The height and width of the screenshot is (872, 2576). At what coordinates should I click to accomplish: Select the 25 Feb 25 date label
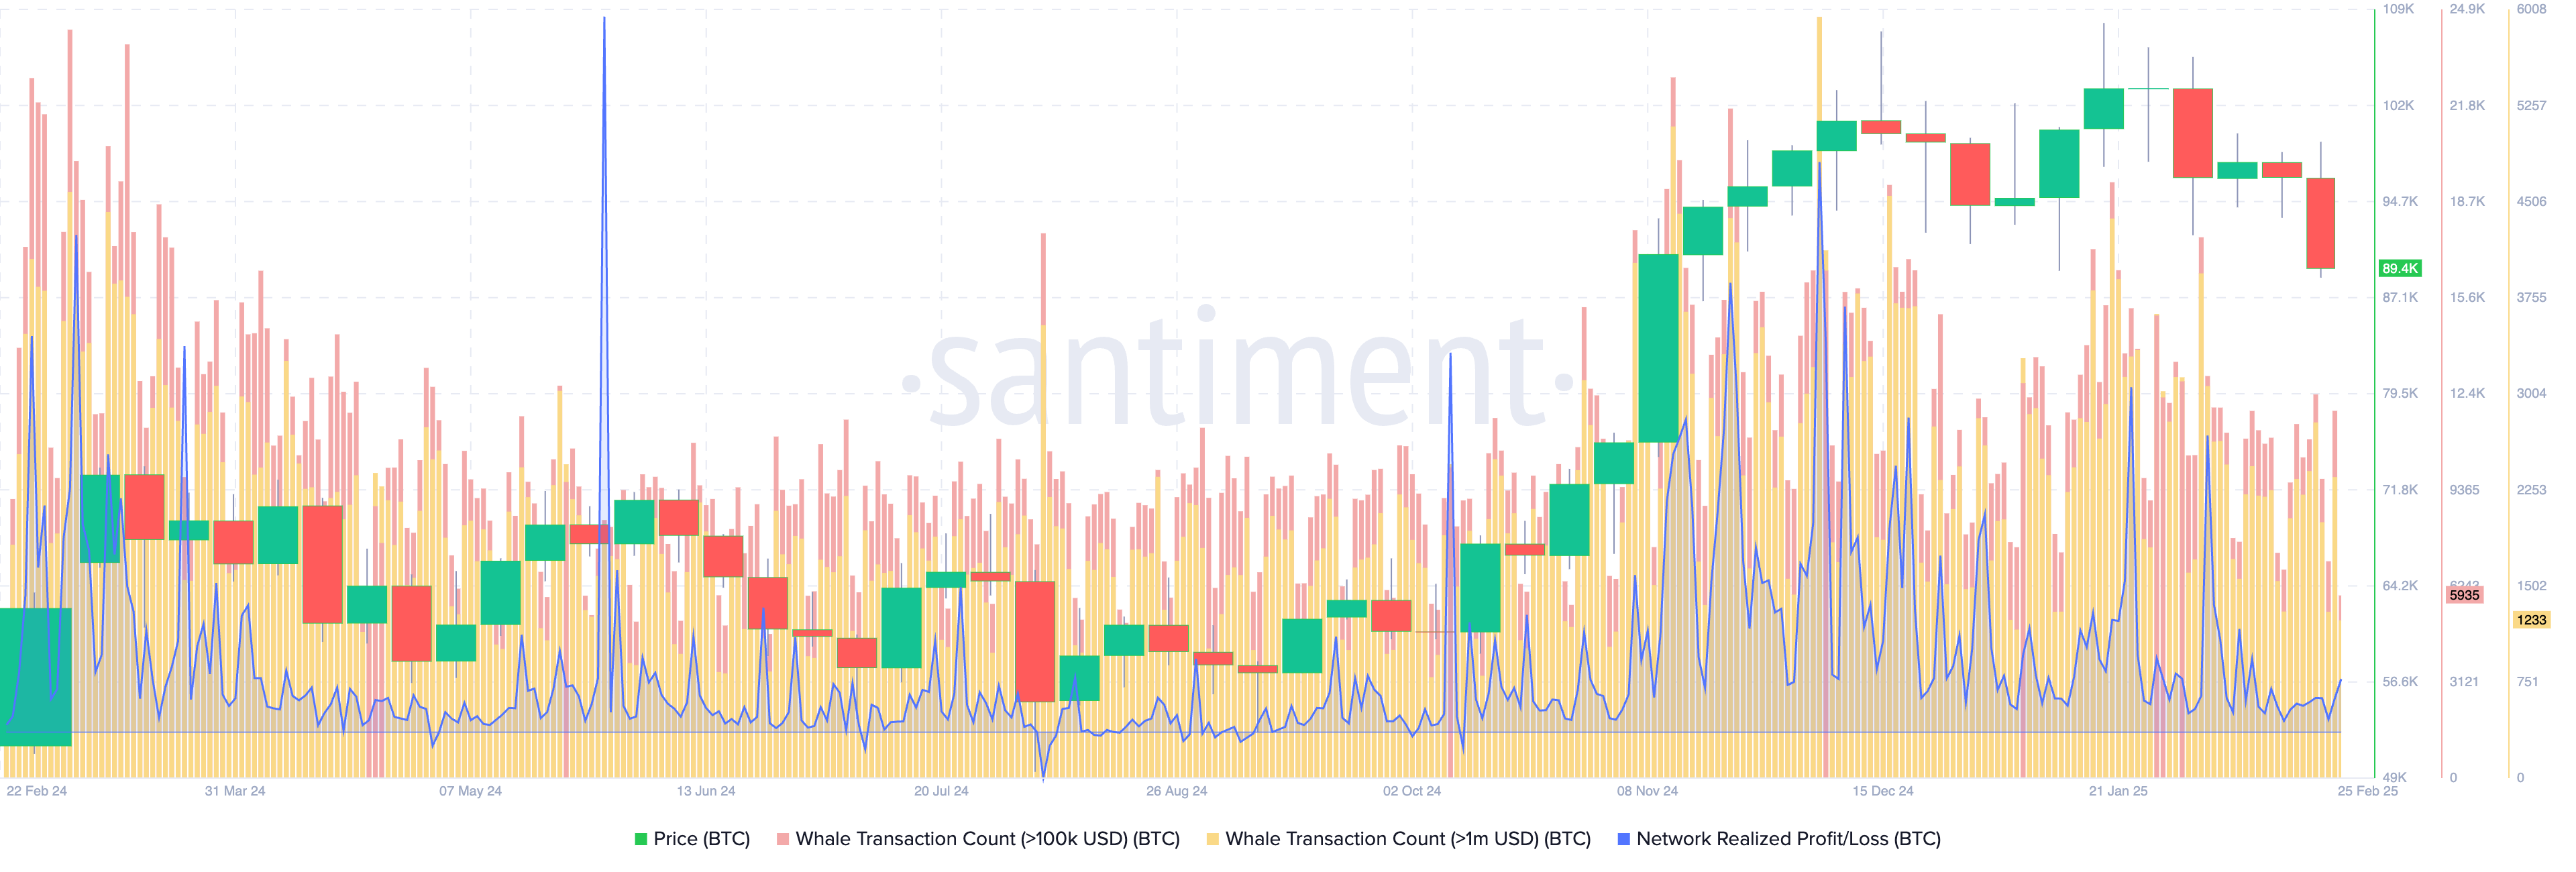click(x=2368, y=791)
